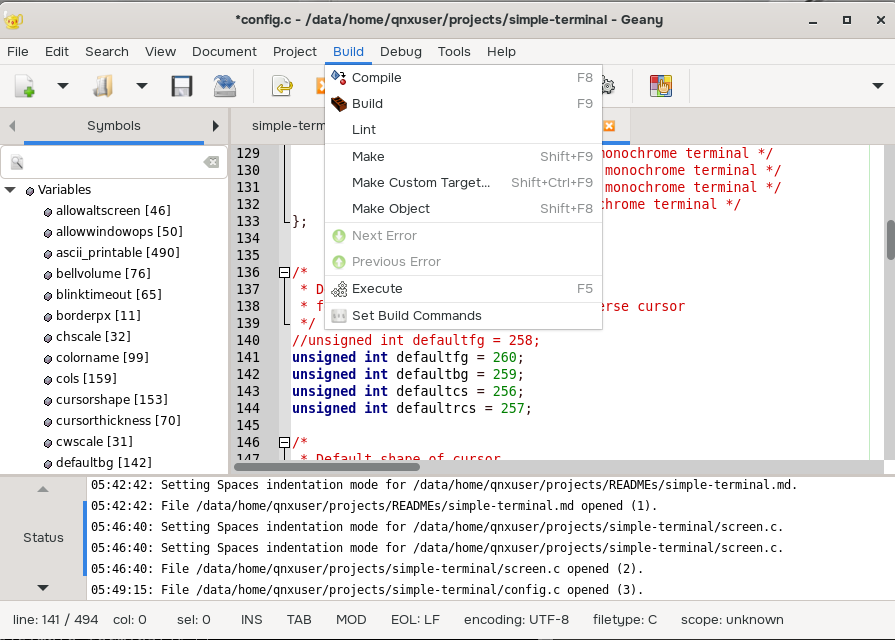This screenshot has width=895, height=640.
Task: Click the Save All toolbar icon
Action: tap(225, 87)
